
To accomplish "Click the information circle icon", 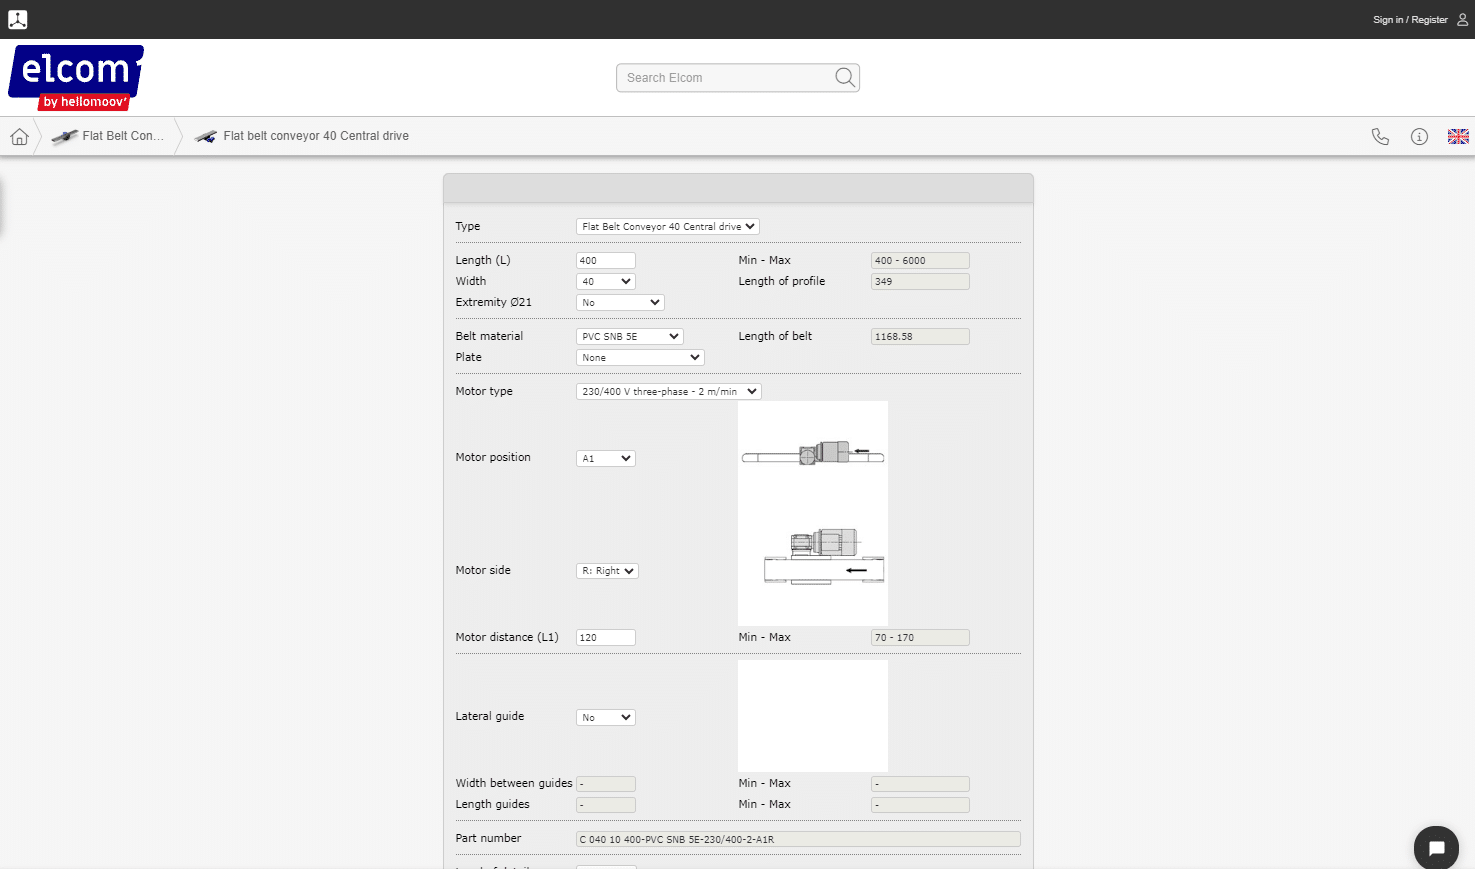I will [x=1419, y=137].
